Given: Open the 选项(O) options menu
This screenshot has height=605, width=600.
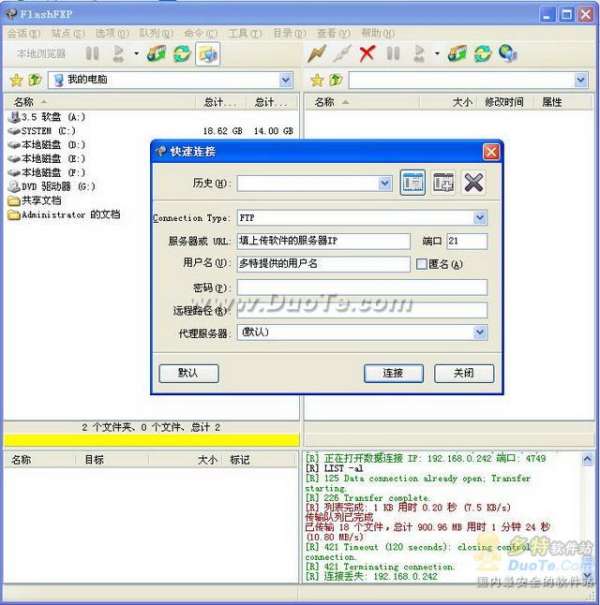Looking at the screenshot, I should point(112,34).
